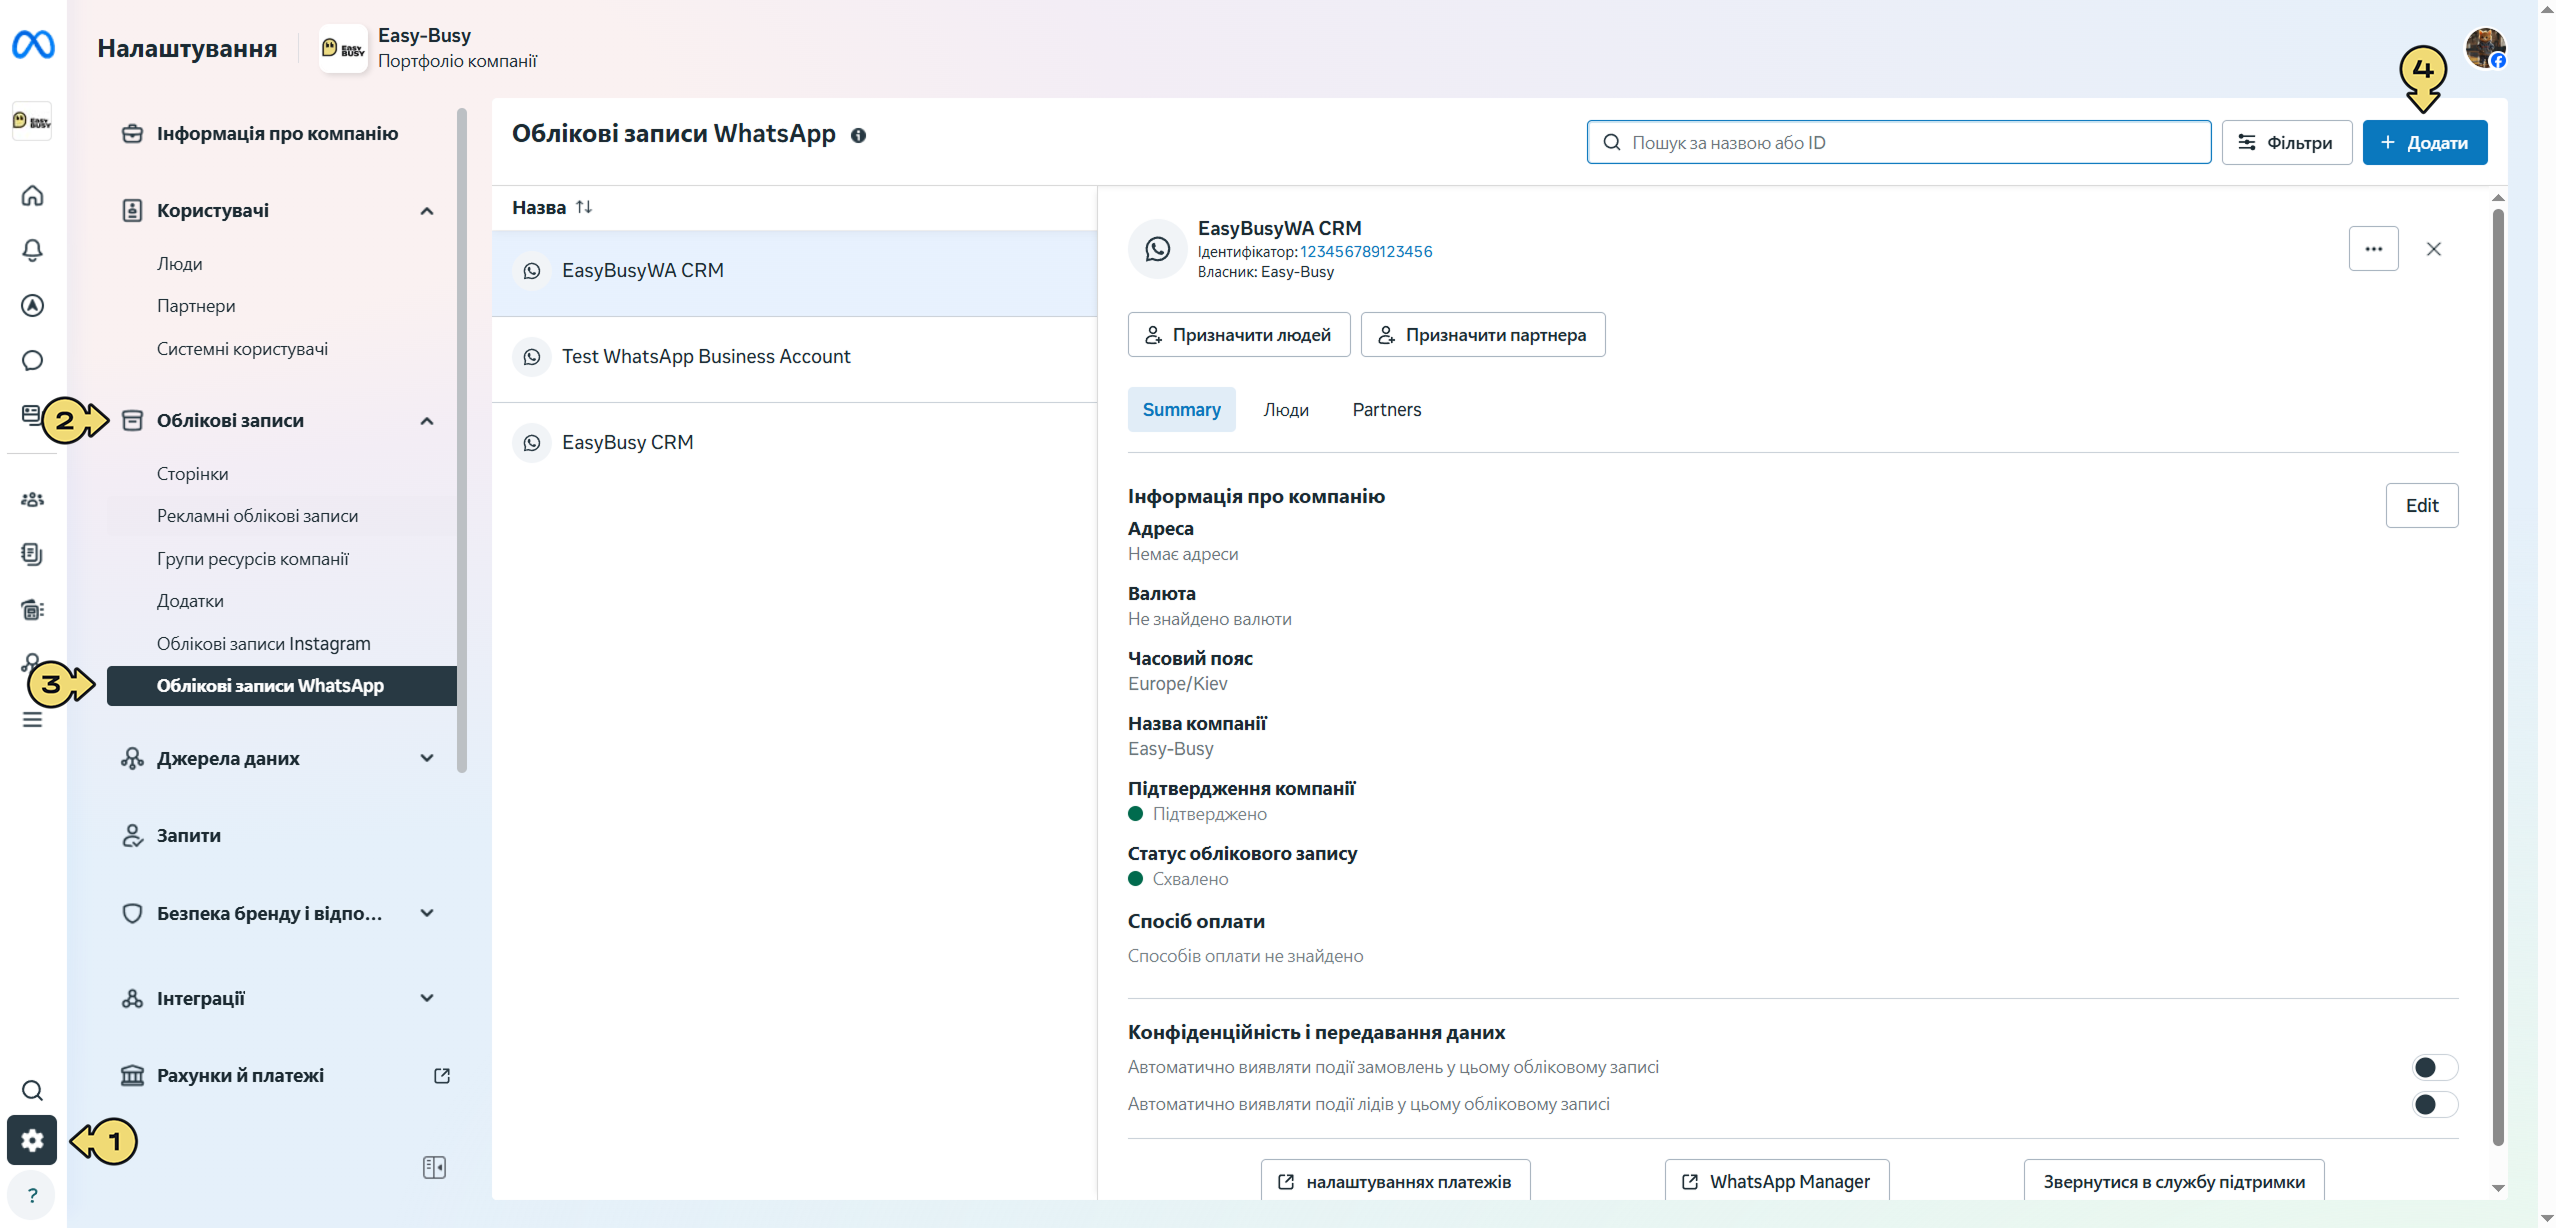Viewport: 2556px width, 1228px height.
Task: Collapse the sidebar panel icon
Action: [x=434, y=1167]
